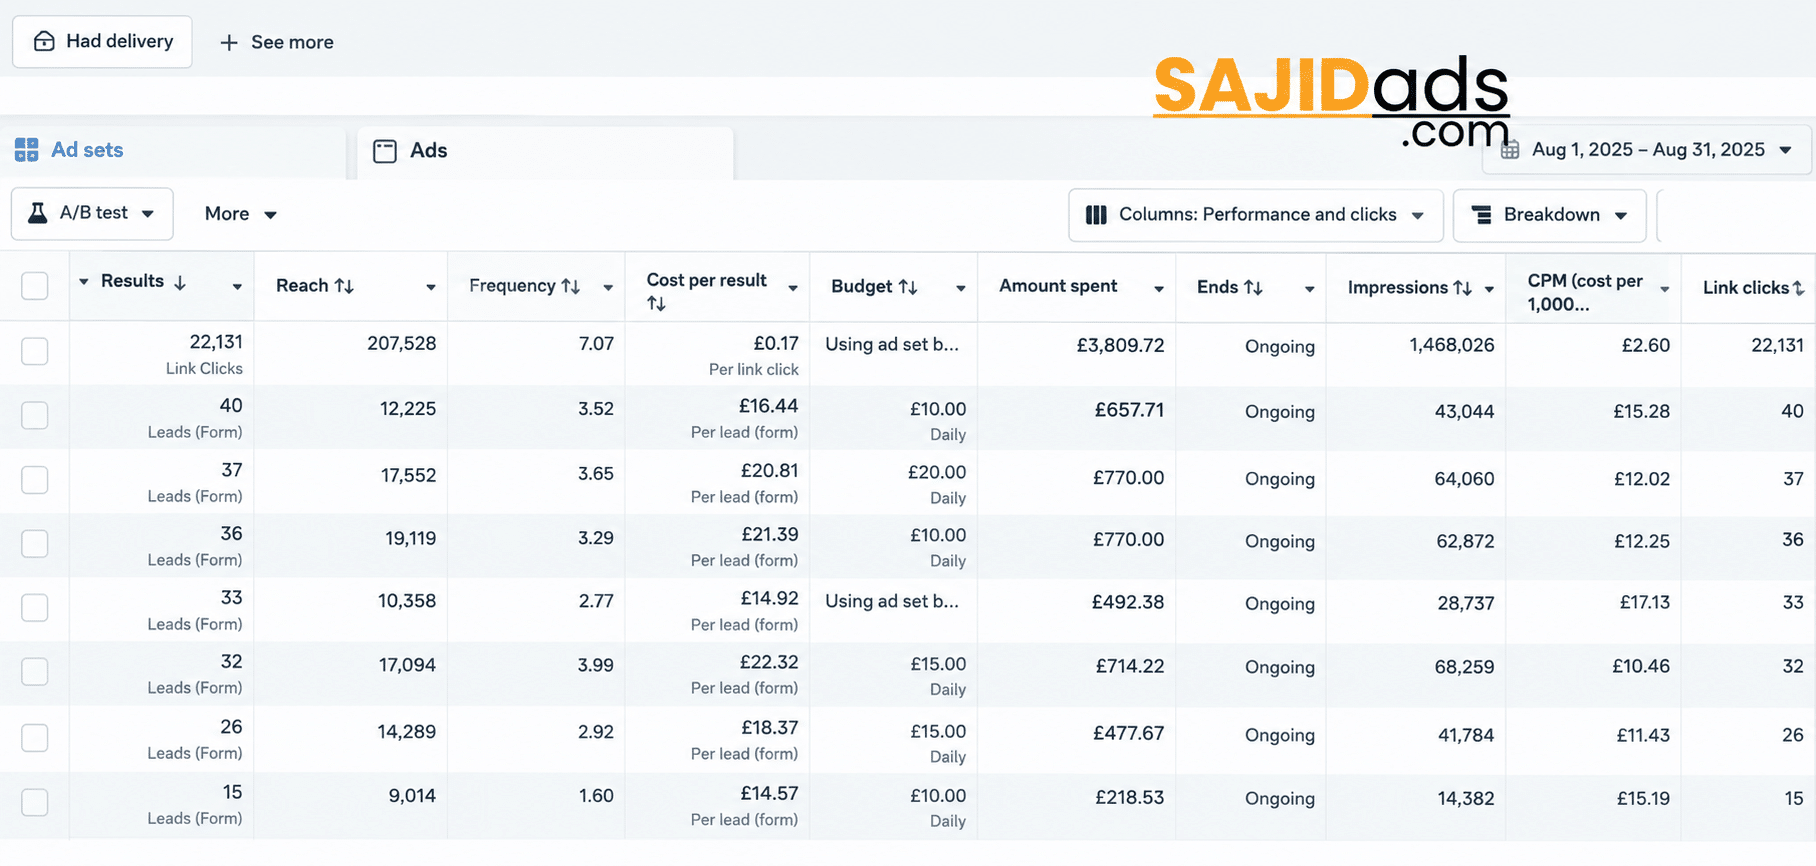The height and width of the screenshot is (866, 1816).
Task: Click the Ads tab window icon
Action: (x=385, y=151)
